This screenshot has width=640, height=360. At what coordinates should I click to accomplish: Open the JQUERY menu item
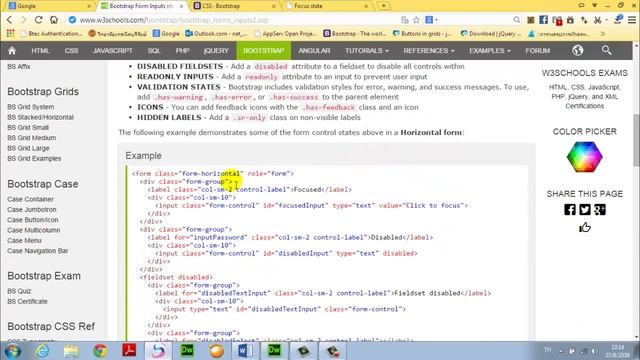point(216,51)
